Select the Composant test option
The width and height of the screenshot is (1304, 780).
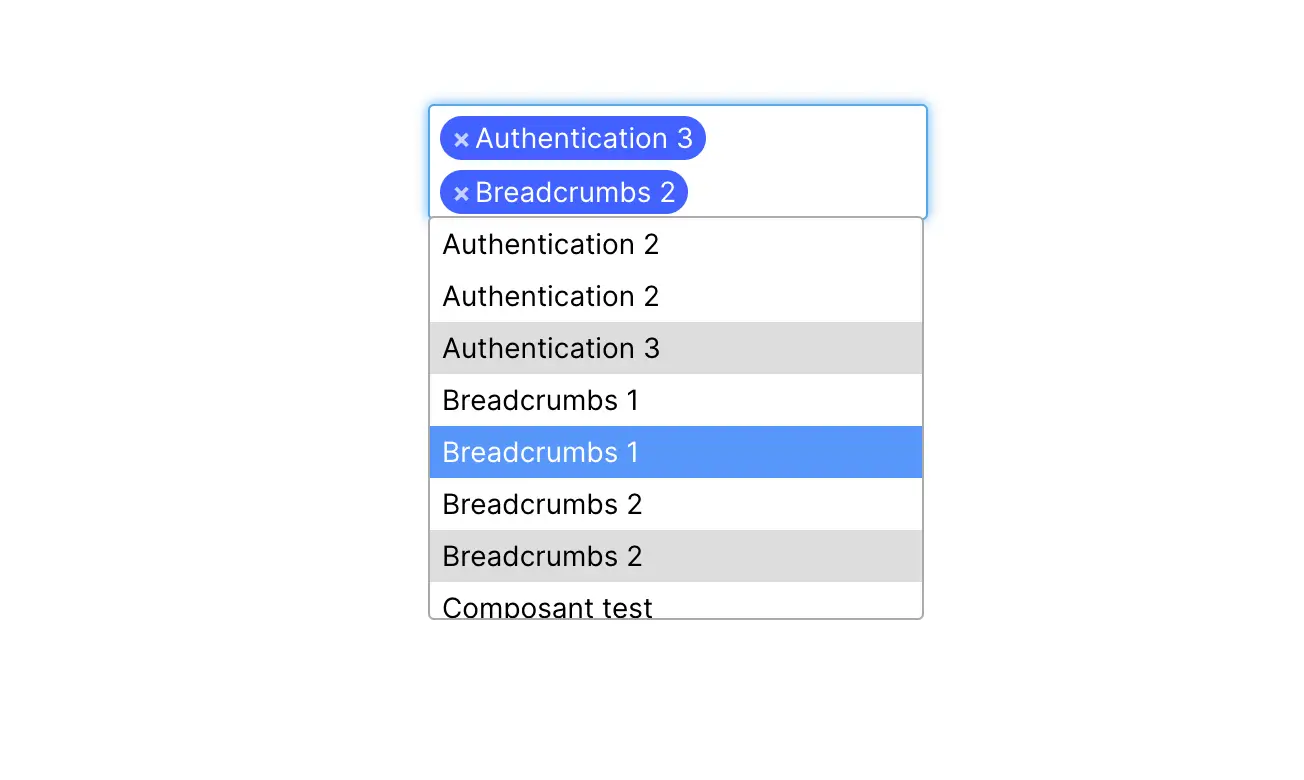point(676,600)
